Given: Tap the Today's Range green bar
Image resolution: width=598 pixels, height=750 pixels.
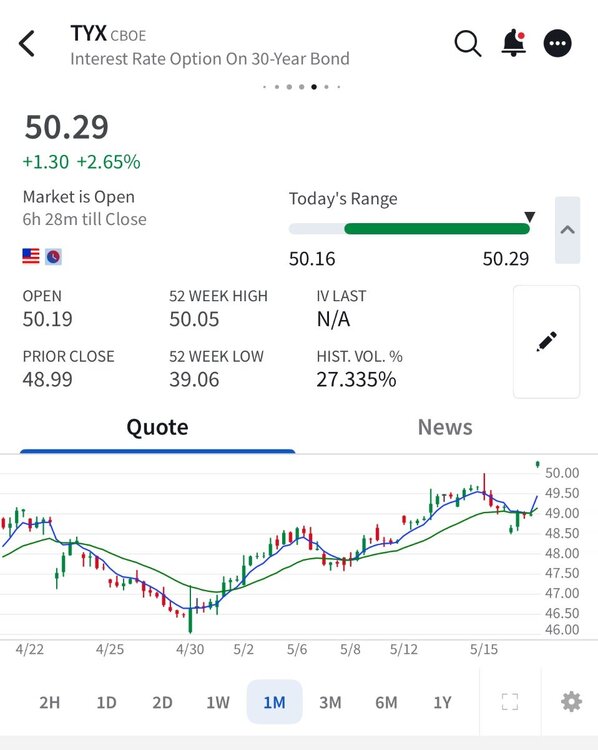Looking at the screenshot, I should (437, 229).
